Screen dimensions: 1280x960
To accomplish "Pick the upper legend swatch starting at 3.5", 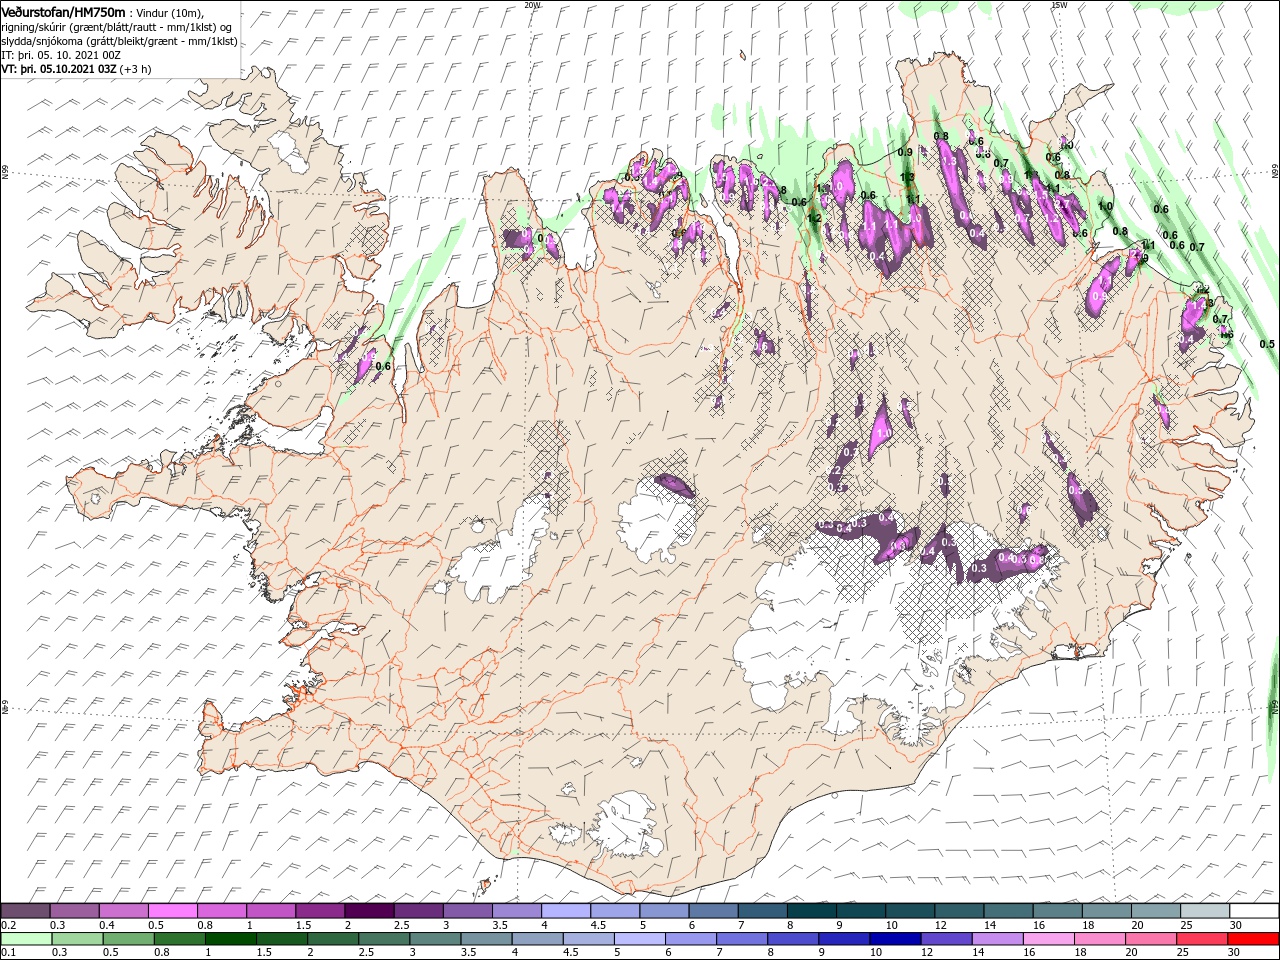I will click(x=516, y=911).
